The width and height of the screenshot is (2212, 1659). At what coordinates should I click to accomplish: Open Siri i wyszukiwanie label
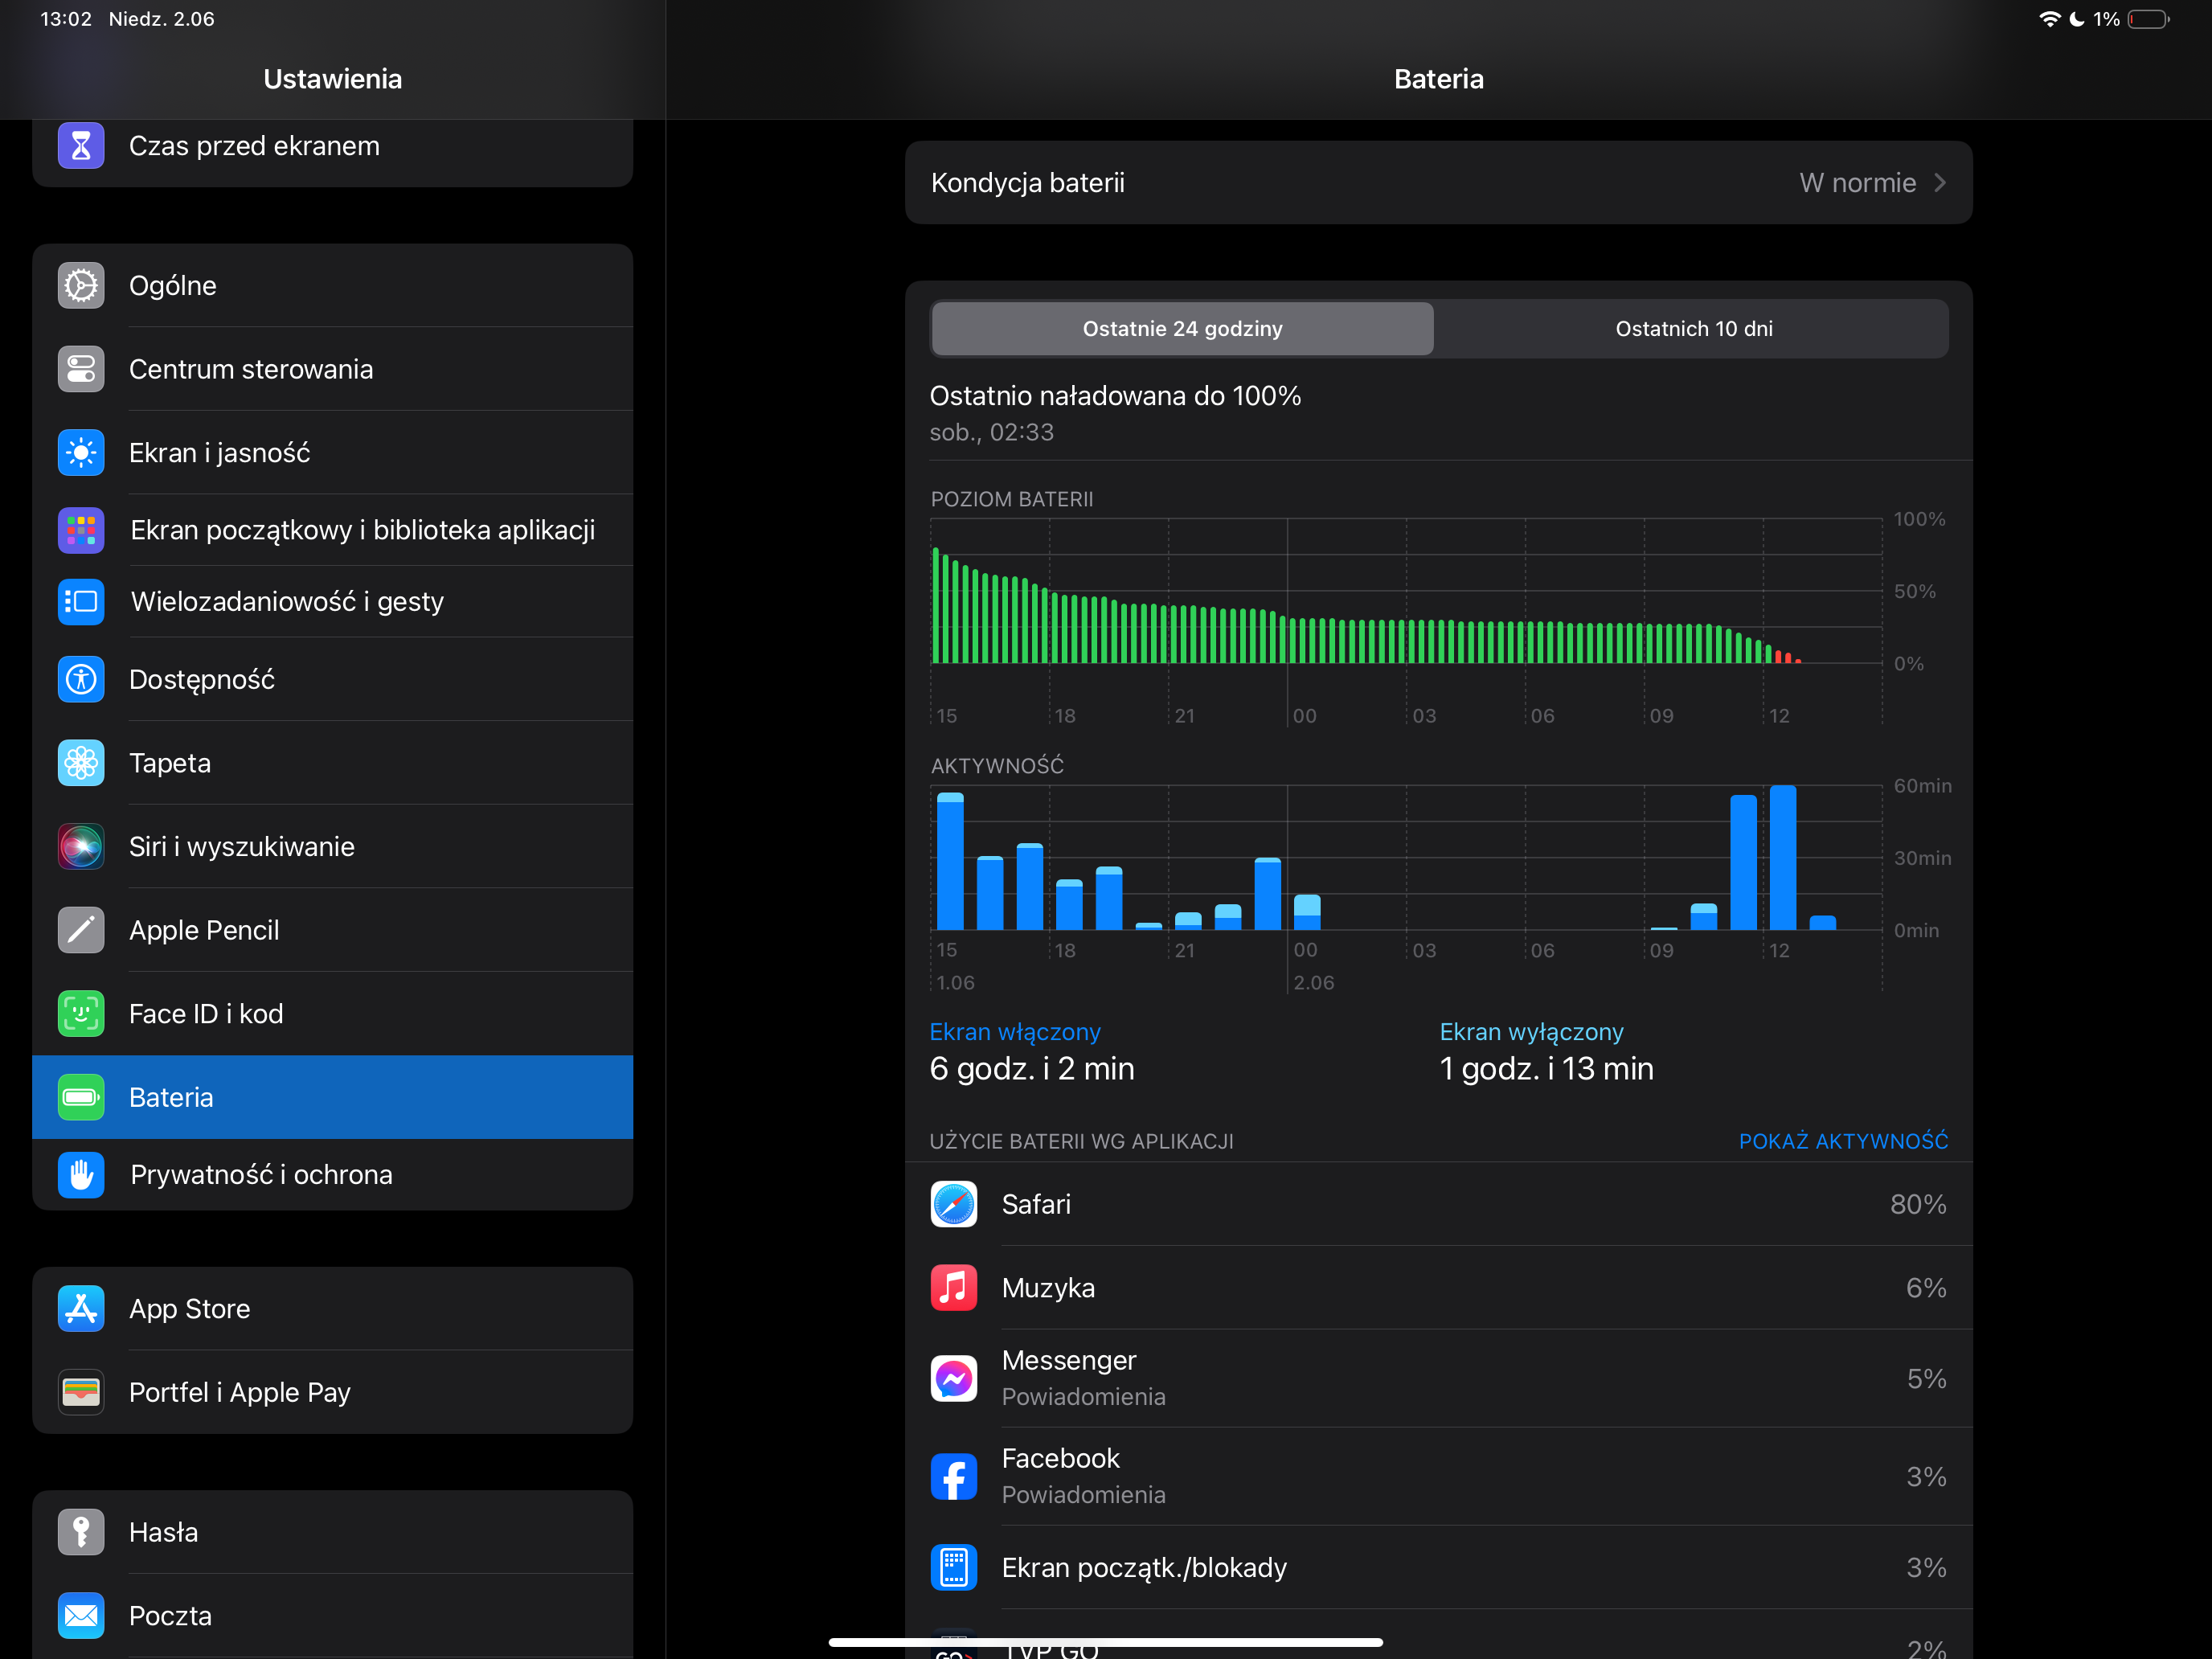pyautogui.click(x=242, y=847)
